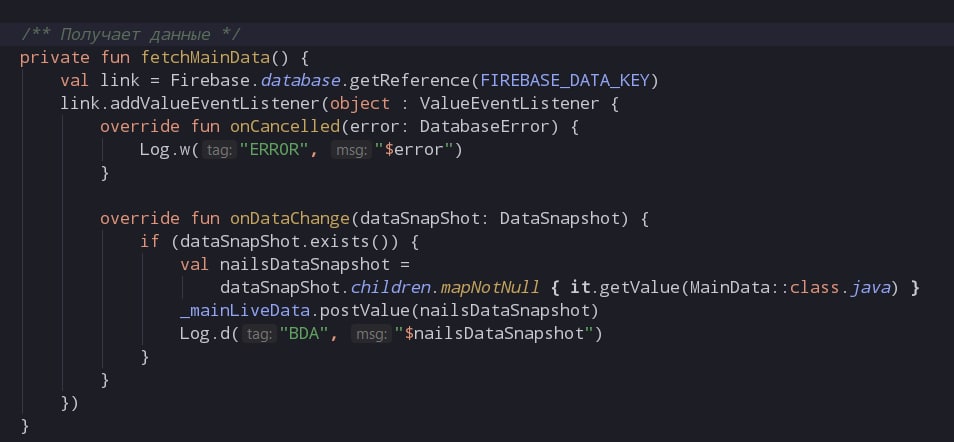Viewport: 954px width, 442px height.
Task: Click the Log.w call
Action: [165, 150]
